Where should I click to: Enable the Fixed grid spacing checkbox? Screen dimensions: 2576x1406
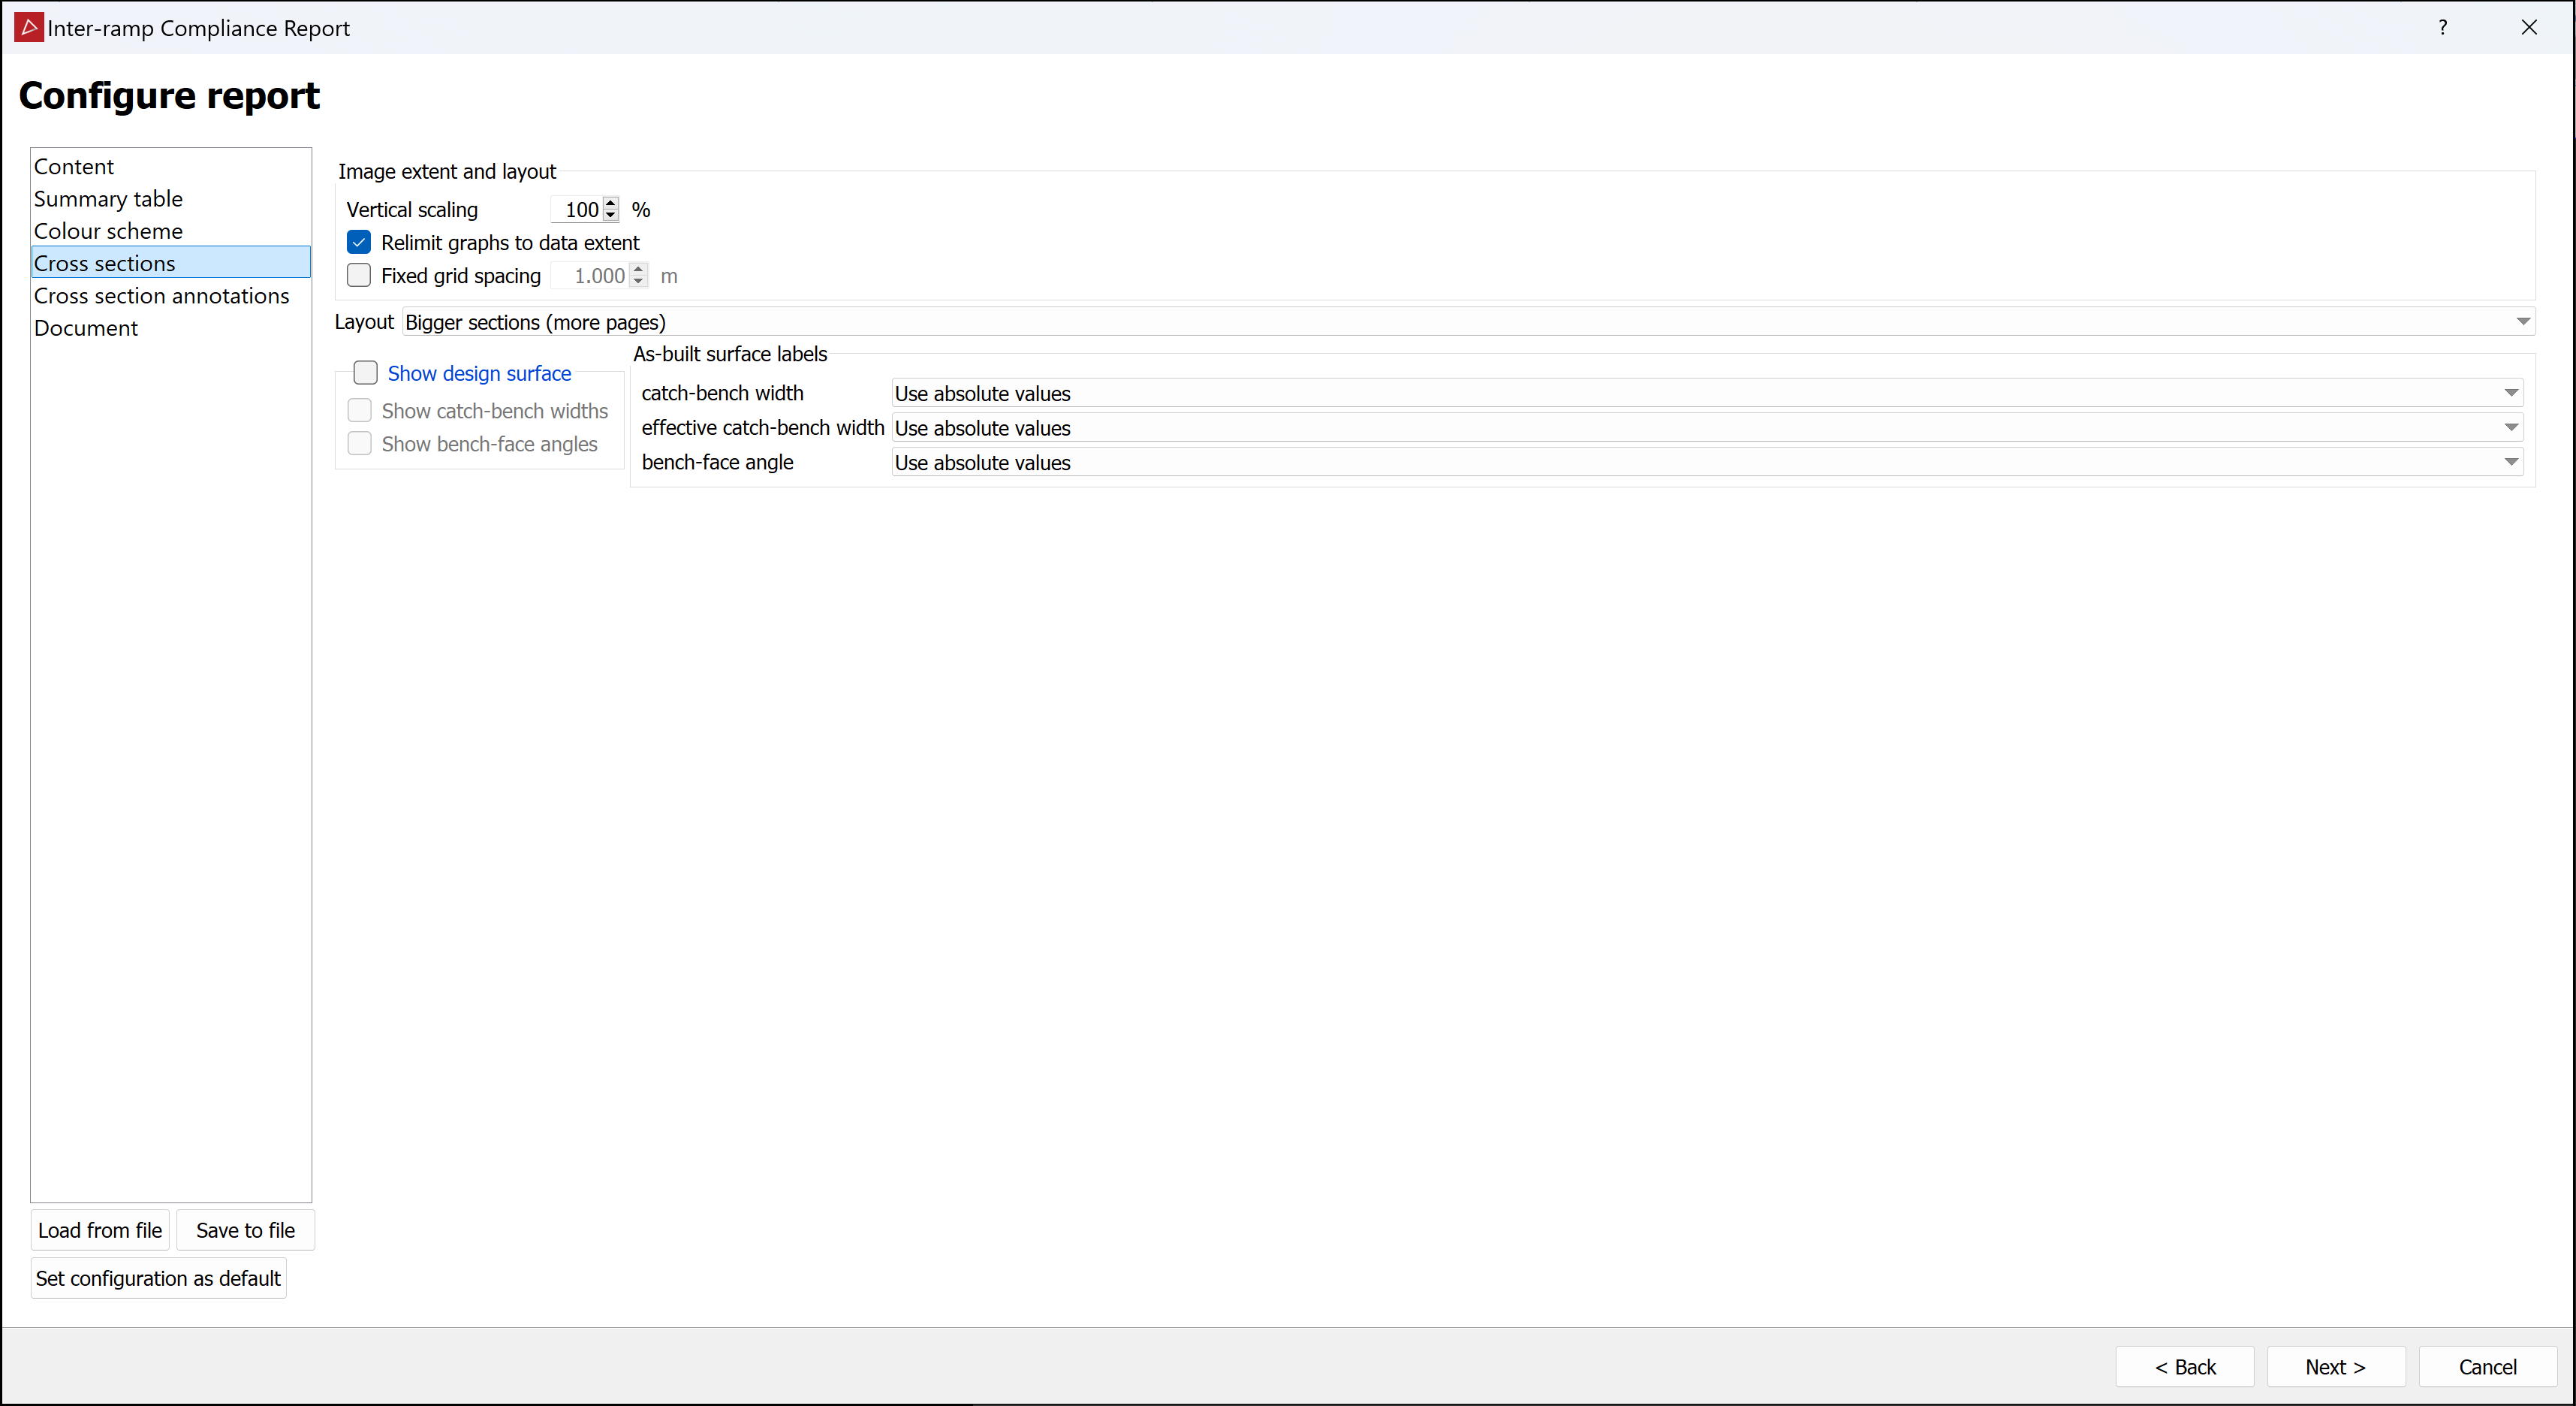tap(359, 275)
